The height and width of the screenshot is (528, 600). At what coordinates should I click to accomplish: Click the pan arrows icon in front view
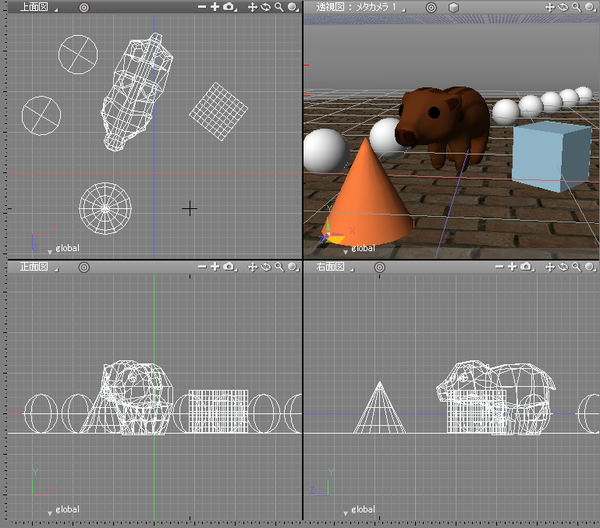252,267
